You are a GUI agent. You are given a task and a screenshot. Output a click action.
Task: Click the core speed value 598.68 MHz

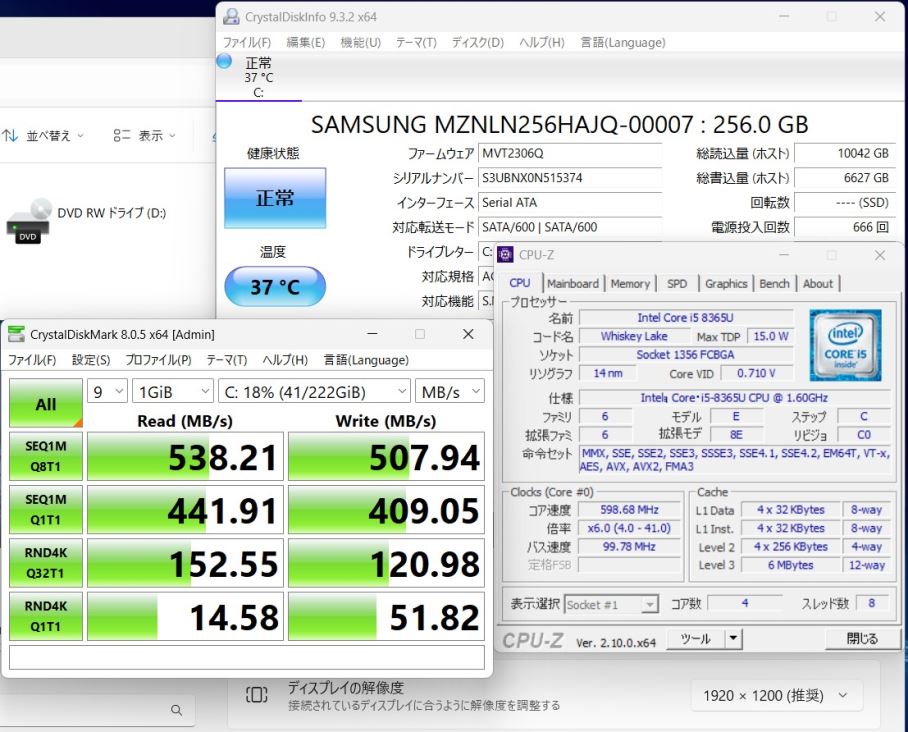629,510
